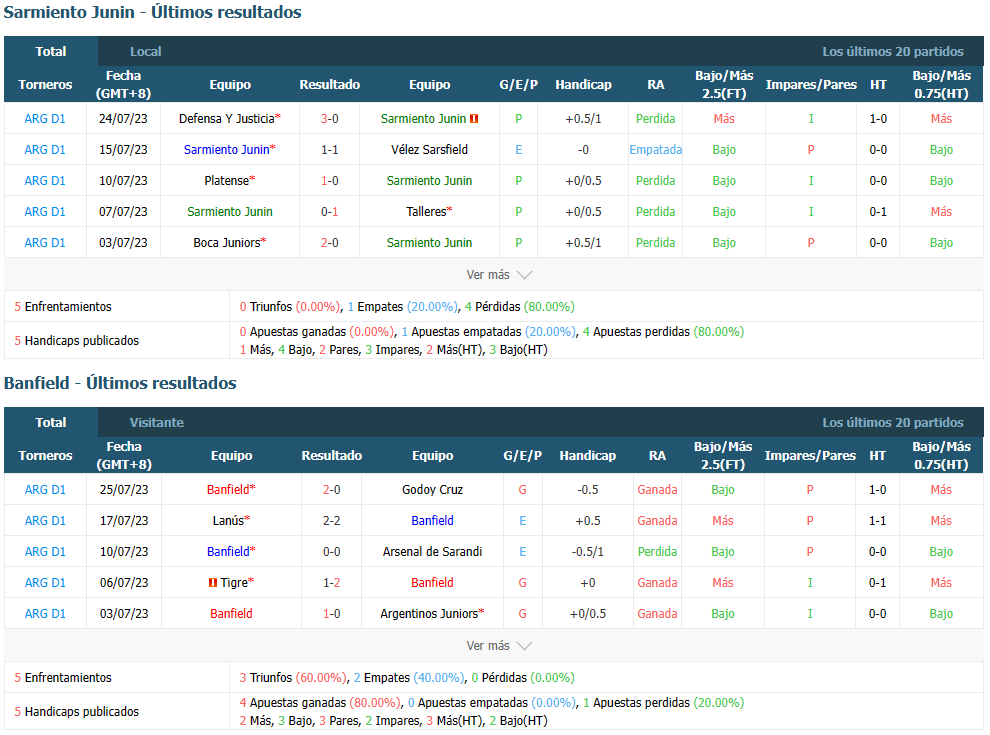Open ARG D1 link in the 07/07/23 row
Viewport: 990px width, 735px height.
pyautogui.click(x=45, y=212)
